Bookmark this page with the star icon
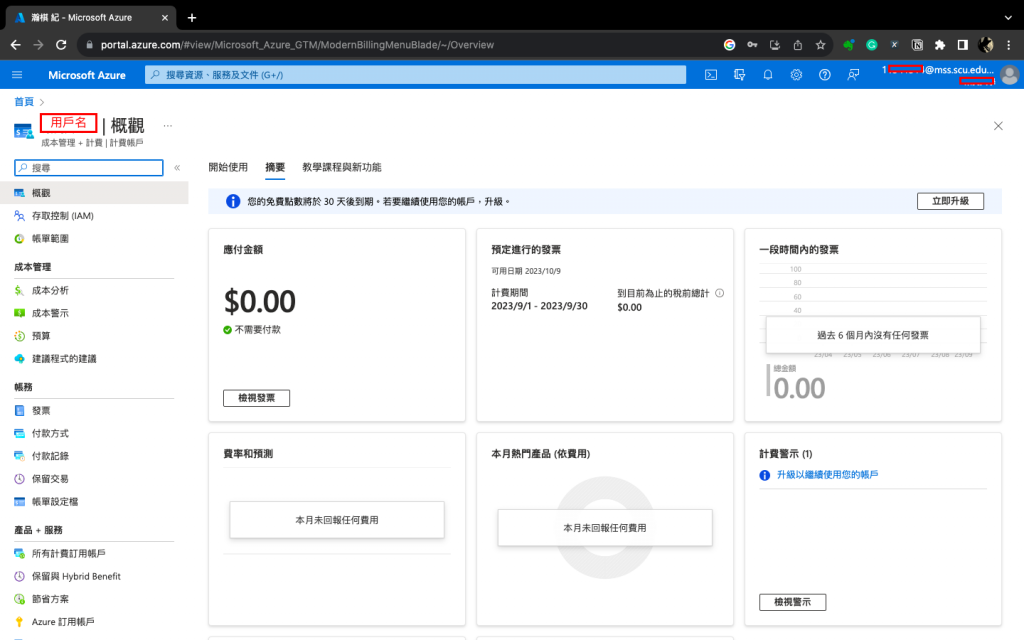The image size is (1024, 640). (820, 45)
